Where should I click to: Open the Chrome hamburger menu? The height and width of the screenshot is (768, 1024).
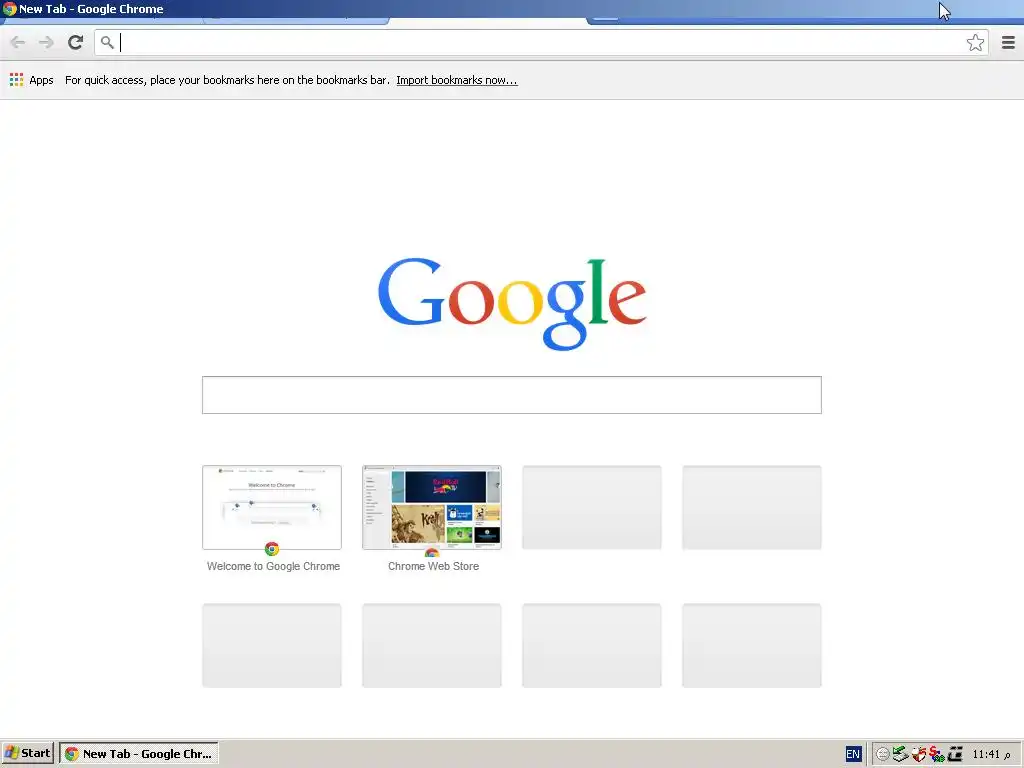(1008, 42)
